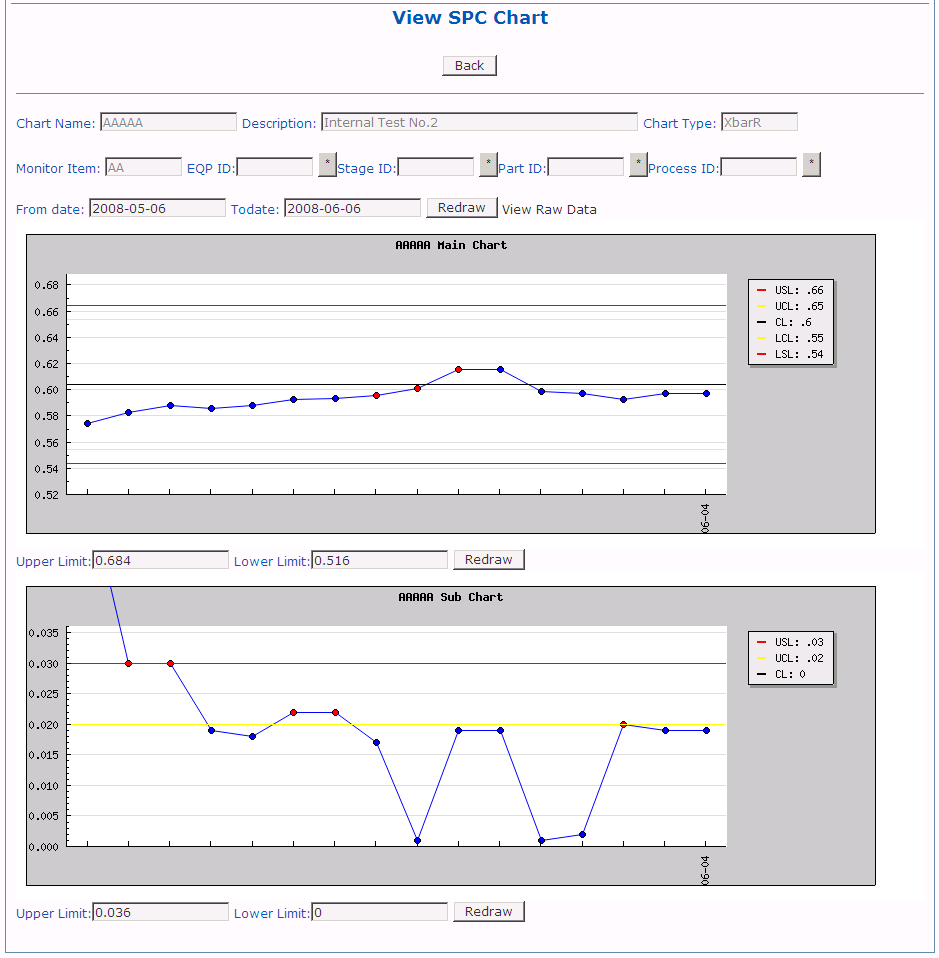This screenshot has width=939, height=958.
Task: Edit the Lower Limit value 0.516
Action: point(379,560)
